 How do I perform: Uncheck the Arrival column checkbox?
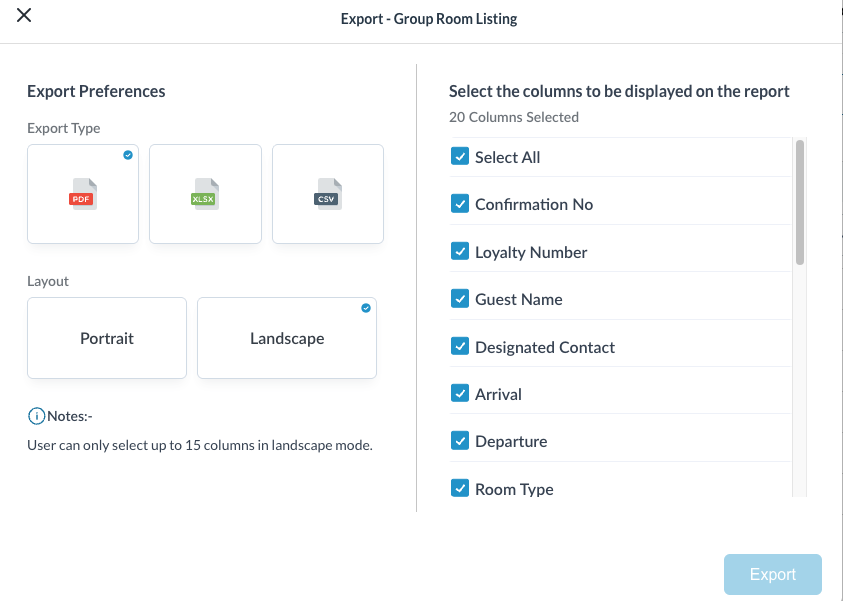click(x=460, y=394)
